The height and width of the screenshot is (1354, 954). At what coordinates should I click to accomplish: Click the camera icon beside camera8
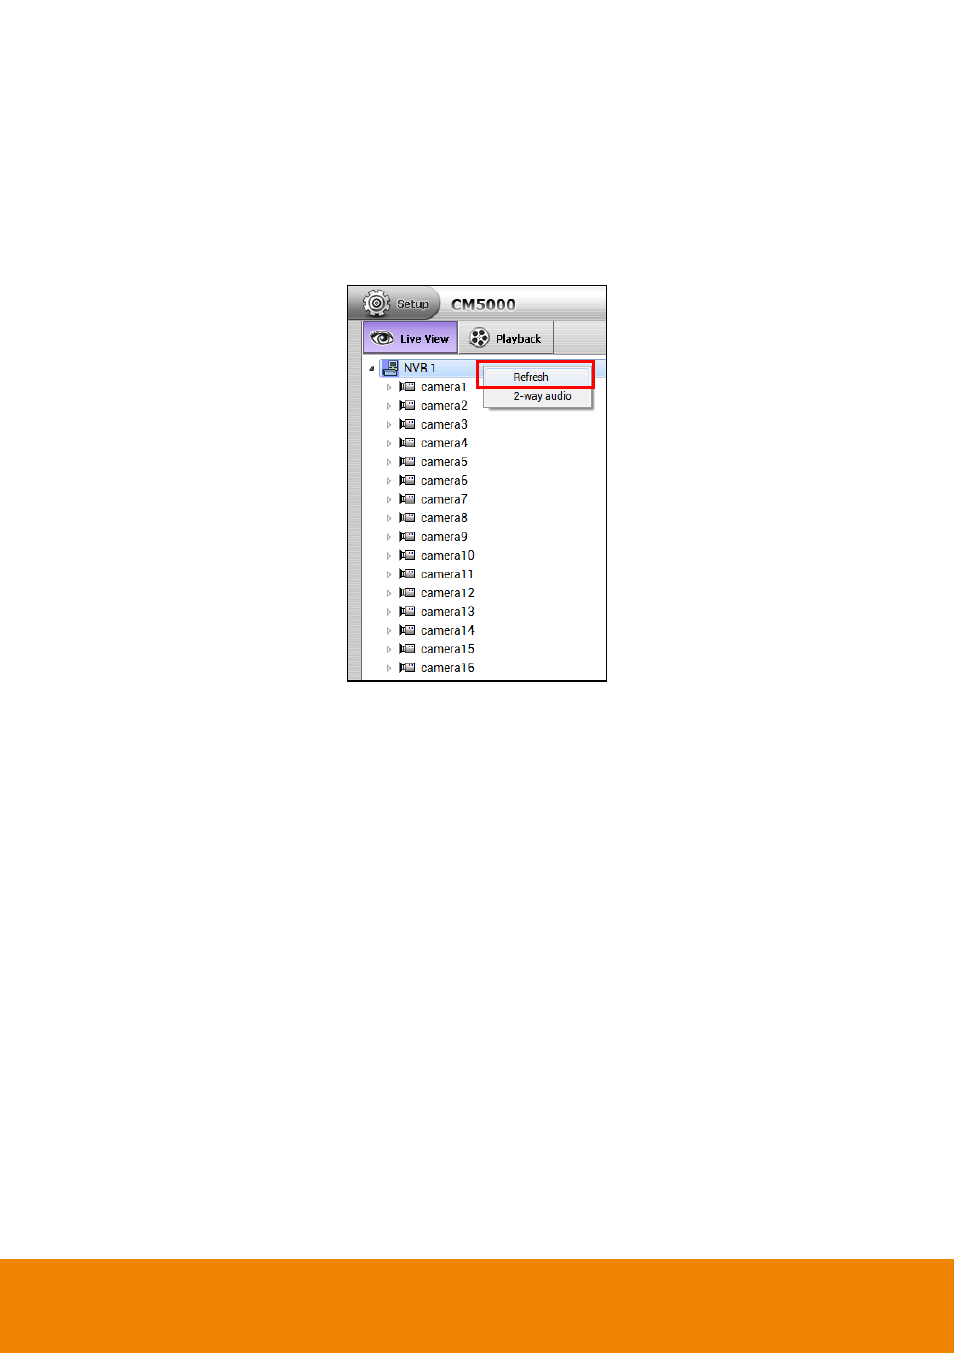coord(407,517)
